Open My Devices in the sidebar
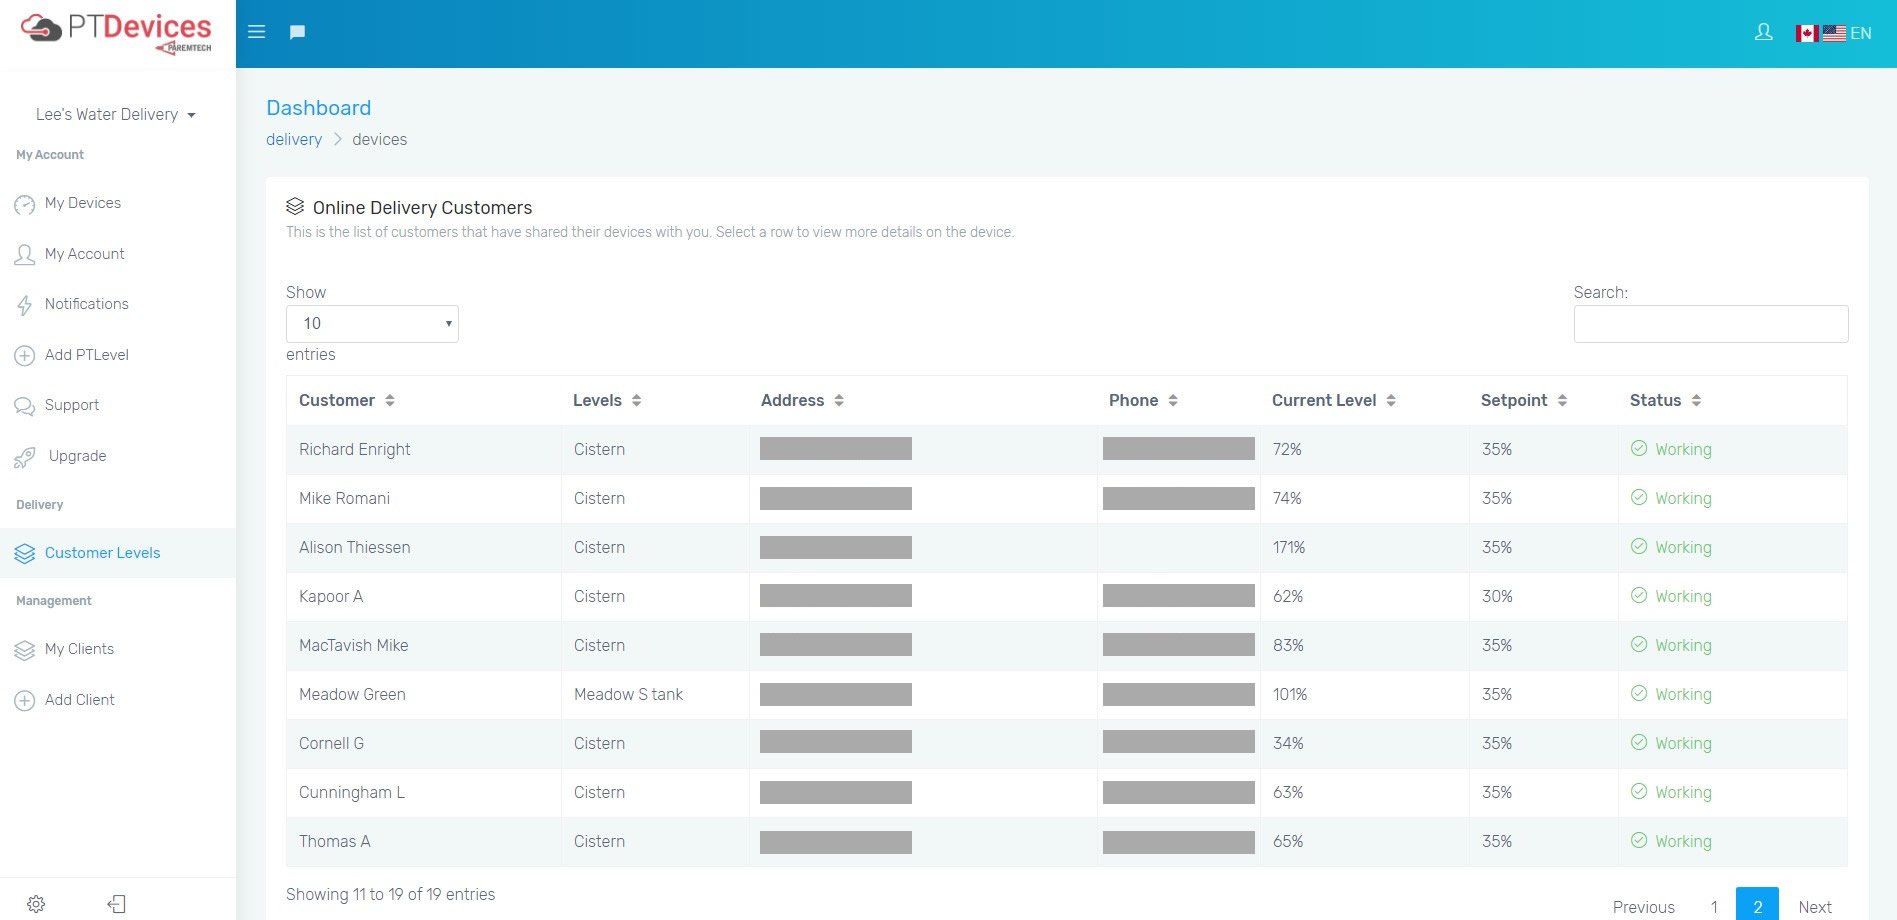 82,203
